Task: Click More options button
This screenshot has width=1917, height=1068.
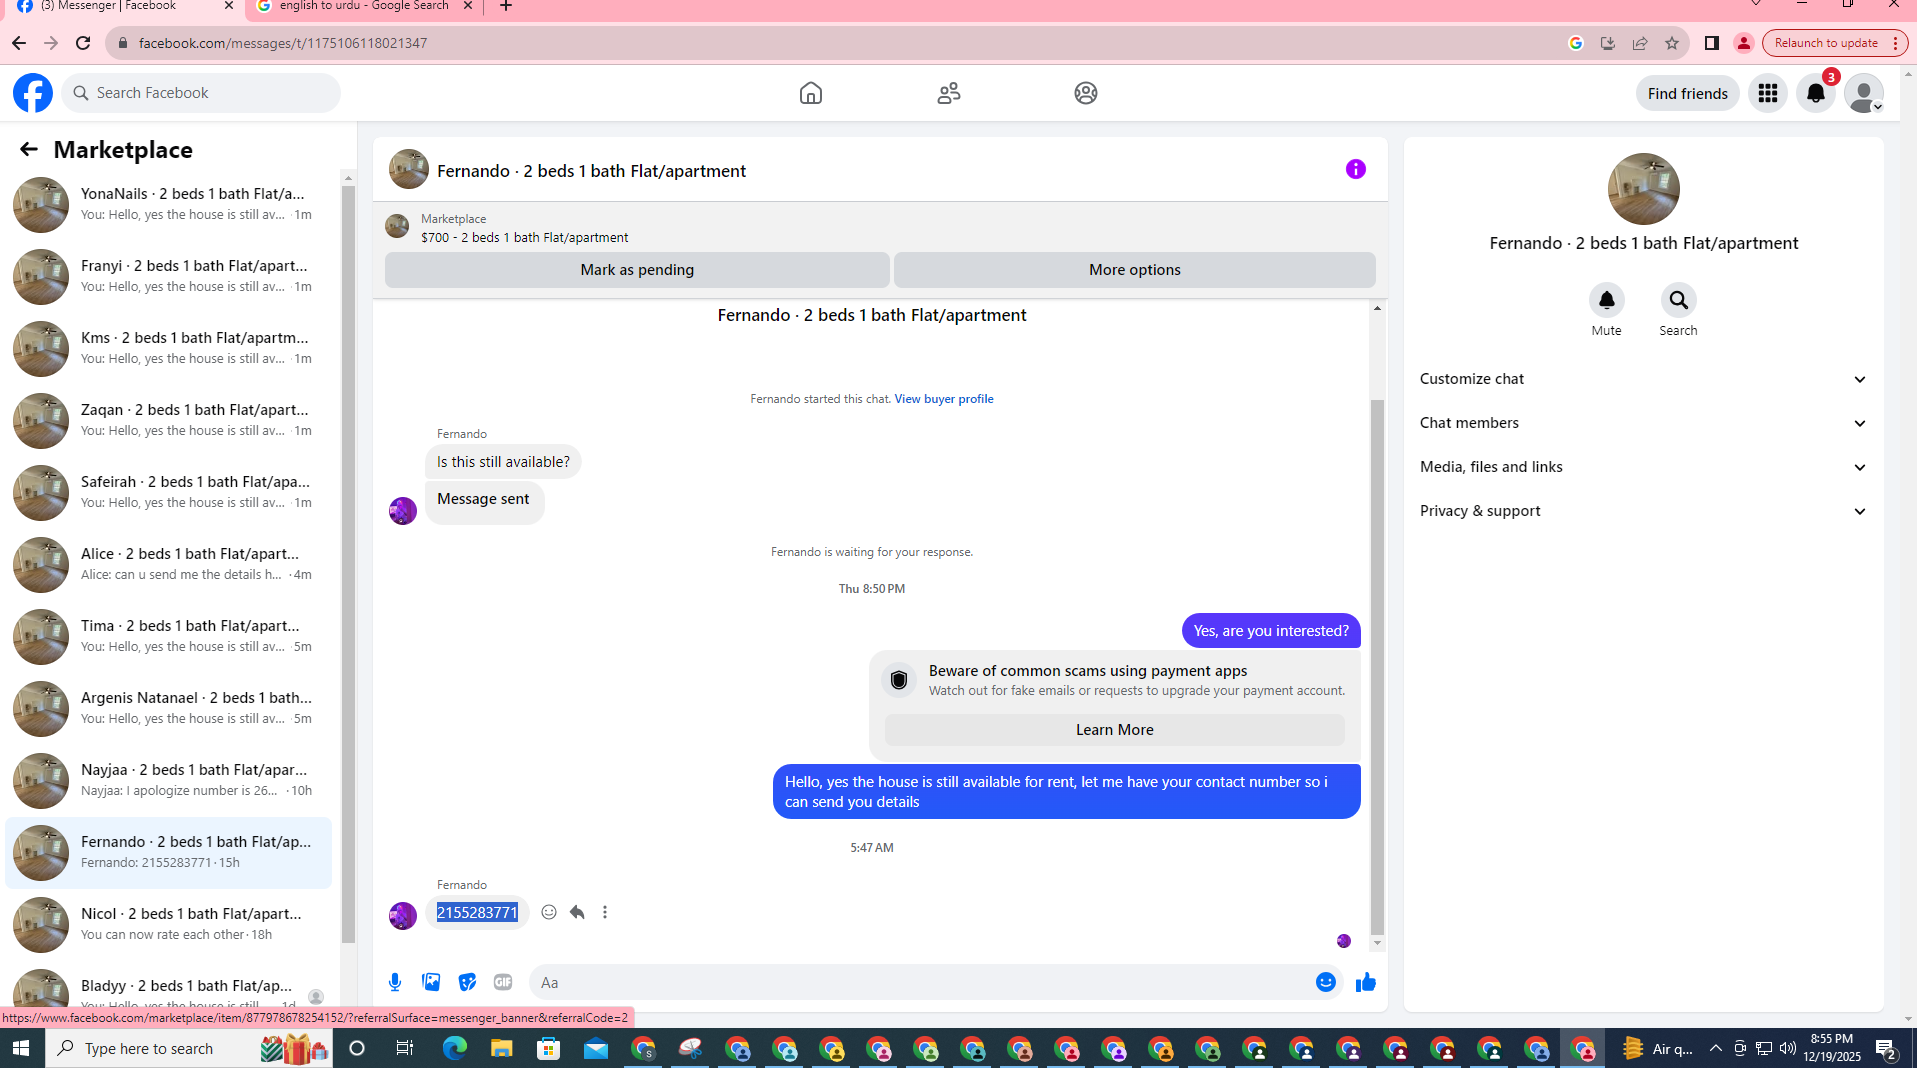Action: [x=1134, y=270]
